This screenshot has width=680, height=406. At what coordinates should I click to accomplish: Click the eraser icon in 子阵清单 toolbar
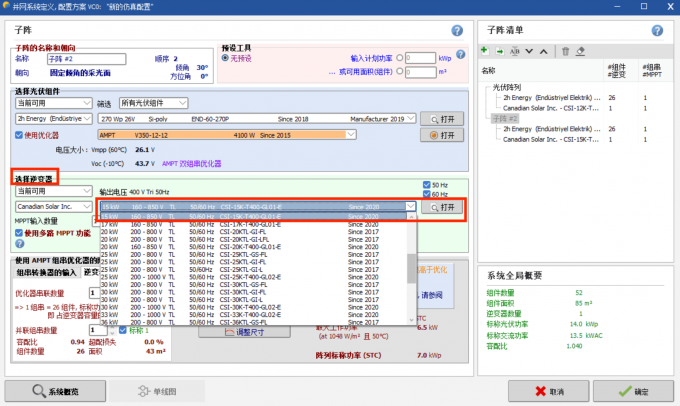(x=580, y=51)
